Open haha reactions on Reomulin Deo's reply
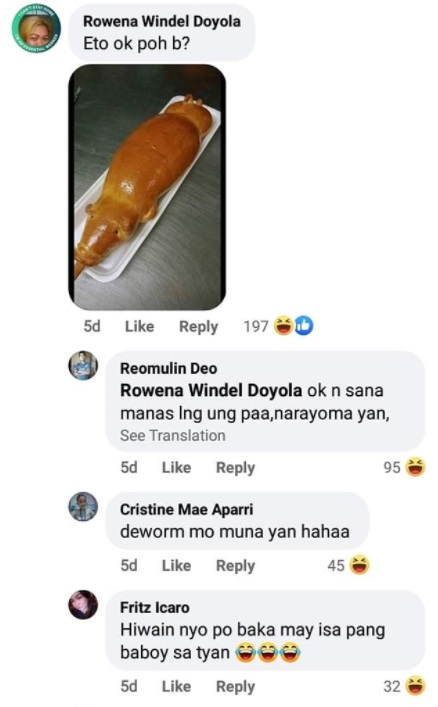The height and width of the screenshot is (707, 438). [x=415, y=467]
